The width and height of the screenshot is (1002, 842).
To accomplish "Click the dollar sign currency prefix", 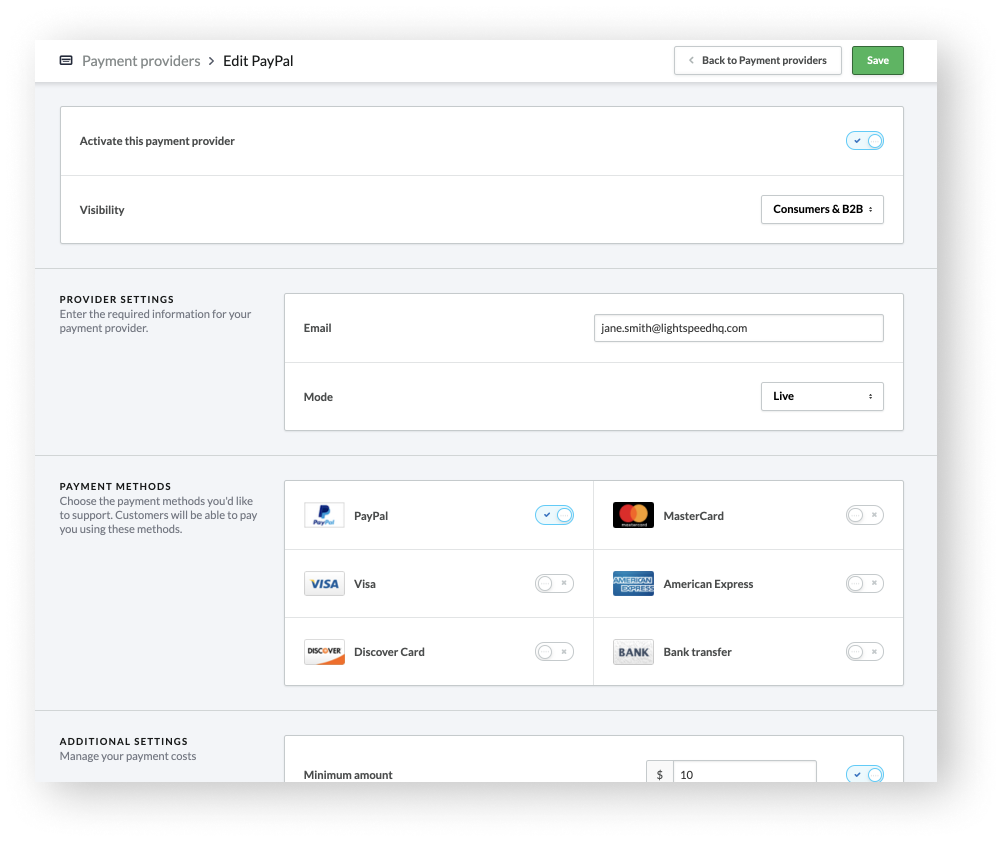I will click(659, 775).
